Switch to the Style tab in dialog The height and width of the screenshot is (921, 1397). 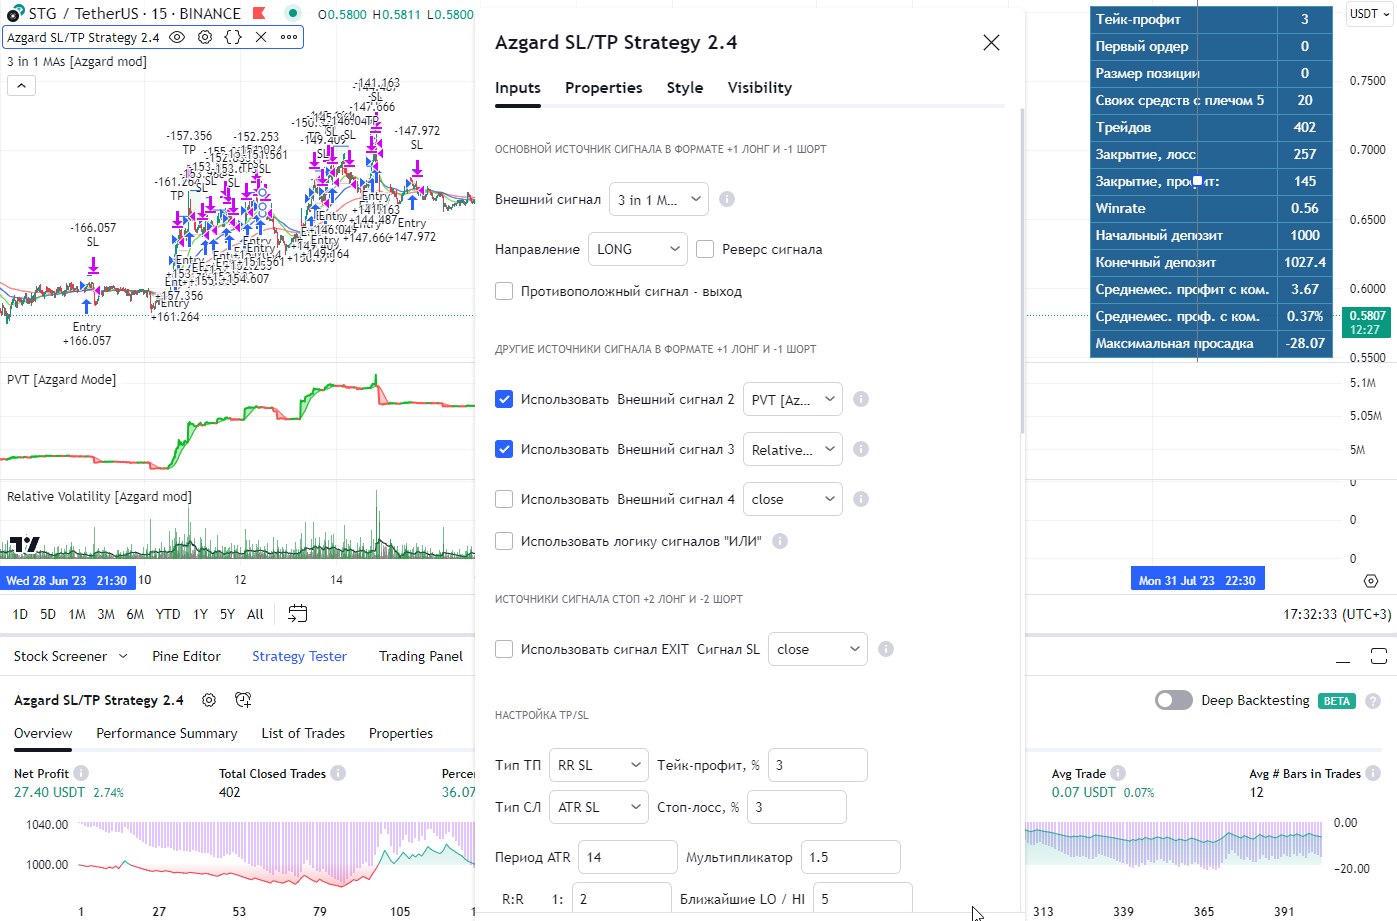coord(684,88)
